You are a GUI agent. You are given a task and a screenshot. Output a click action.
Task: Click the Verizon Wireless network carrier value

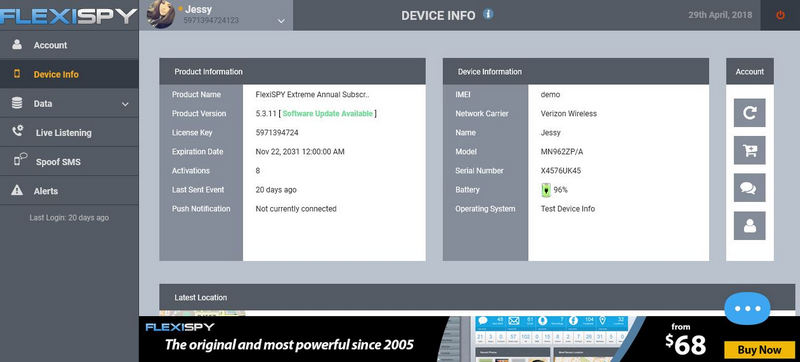[569, 114]
